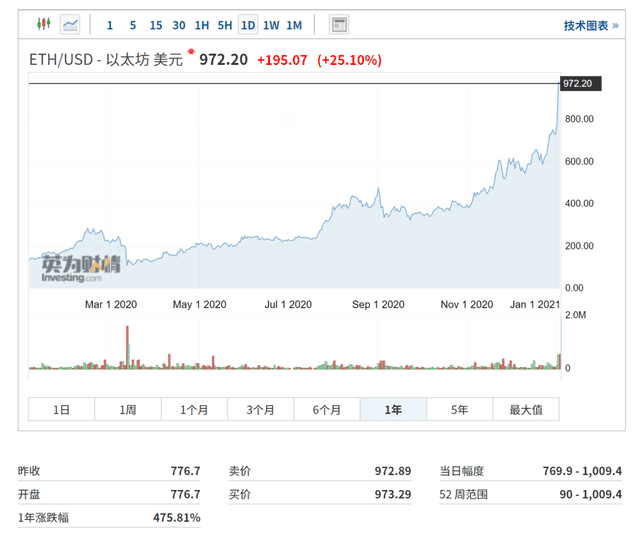640x534 pixels.
Task: Switch to 5H interval
Action: (225, 25)
